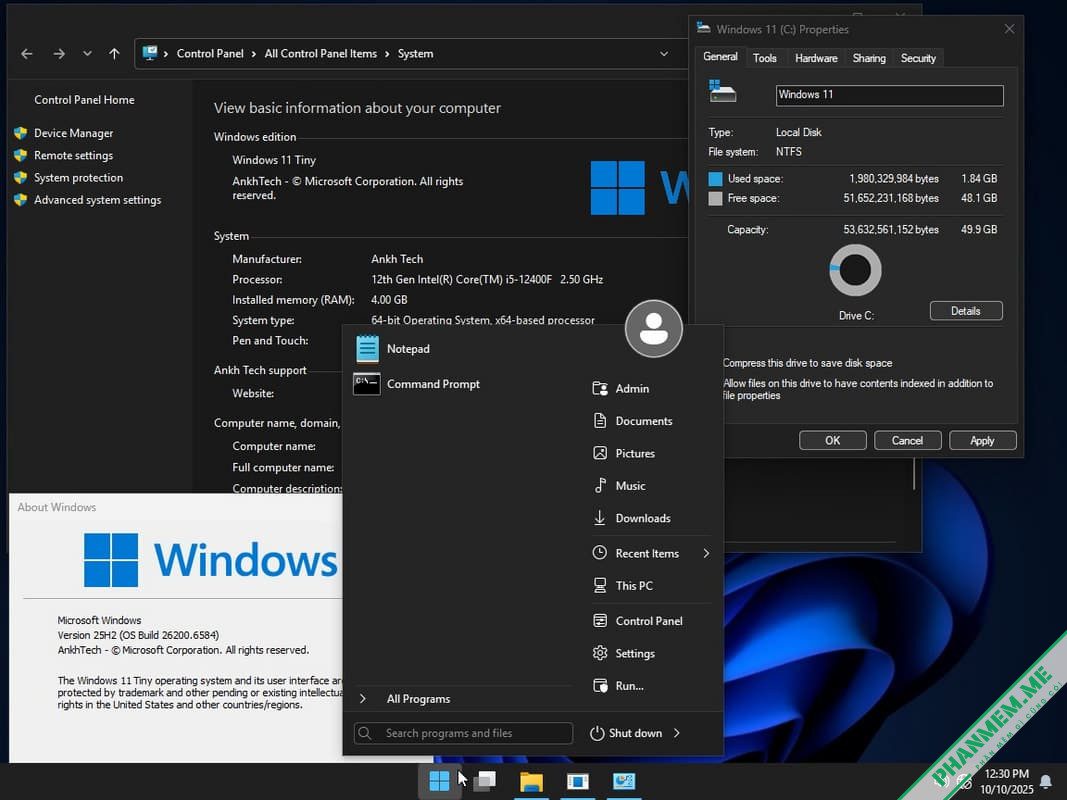Click the Windows logo in About Windows
Viewport: 1067px width, 800px height.
[111, 560]
